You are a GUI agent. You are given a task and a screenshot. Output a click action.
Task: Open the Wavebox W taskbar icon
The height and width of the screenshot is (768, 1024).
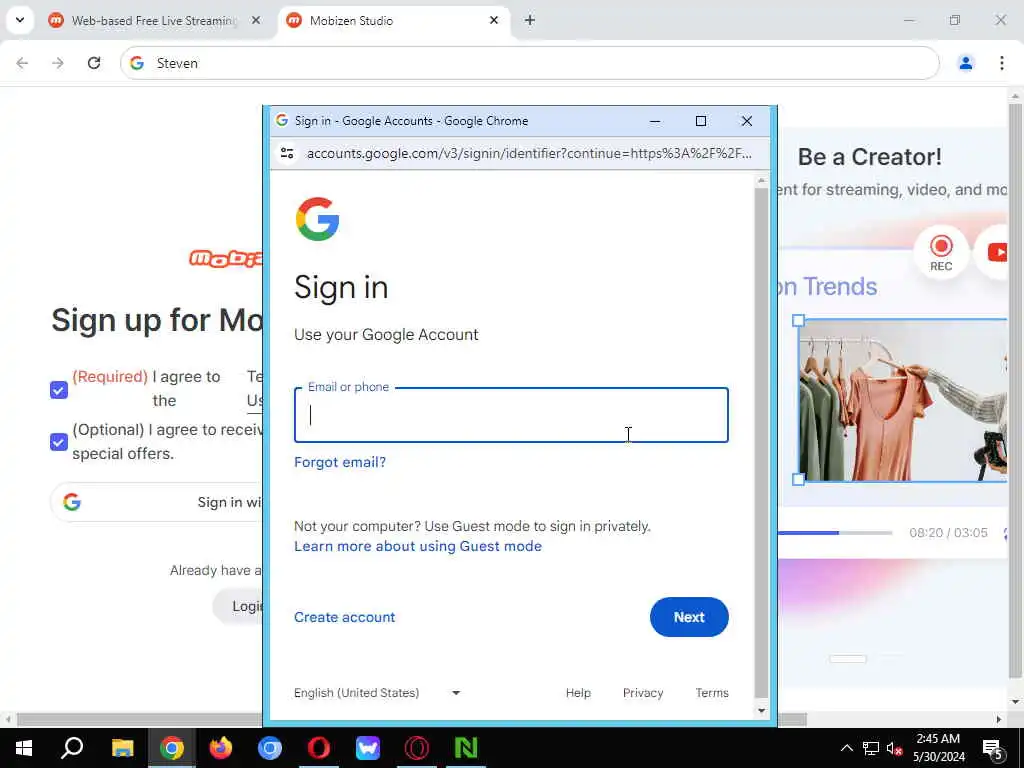368,748
